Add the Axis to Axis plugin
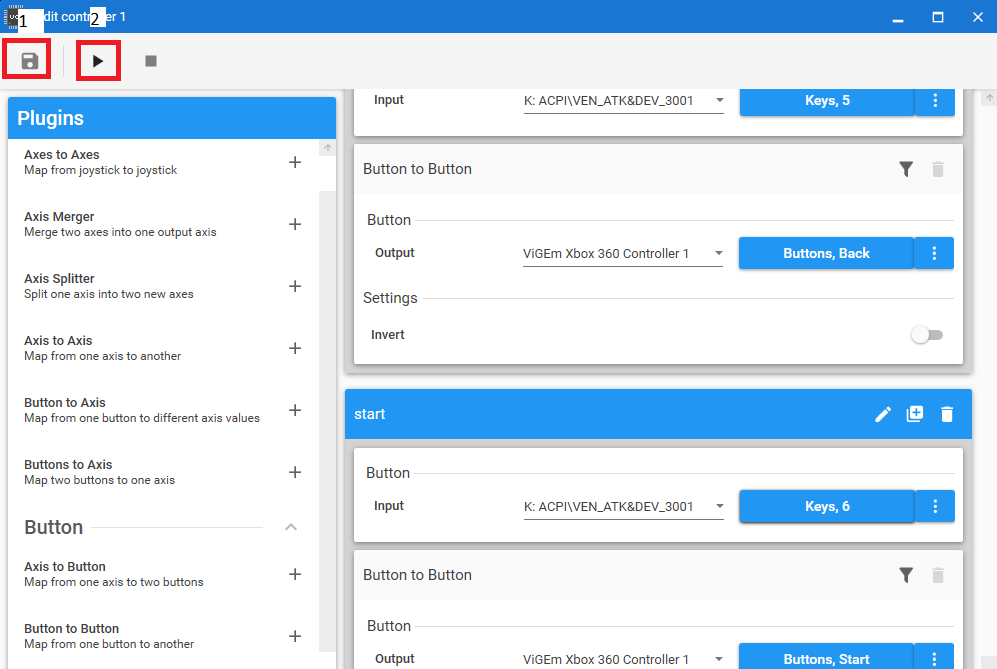The image size is (997, 669). (294, 348)
